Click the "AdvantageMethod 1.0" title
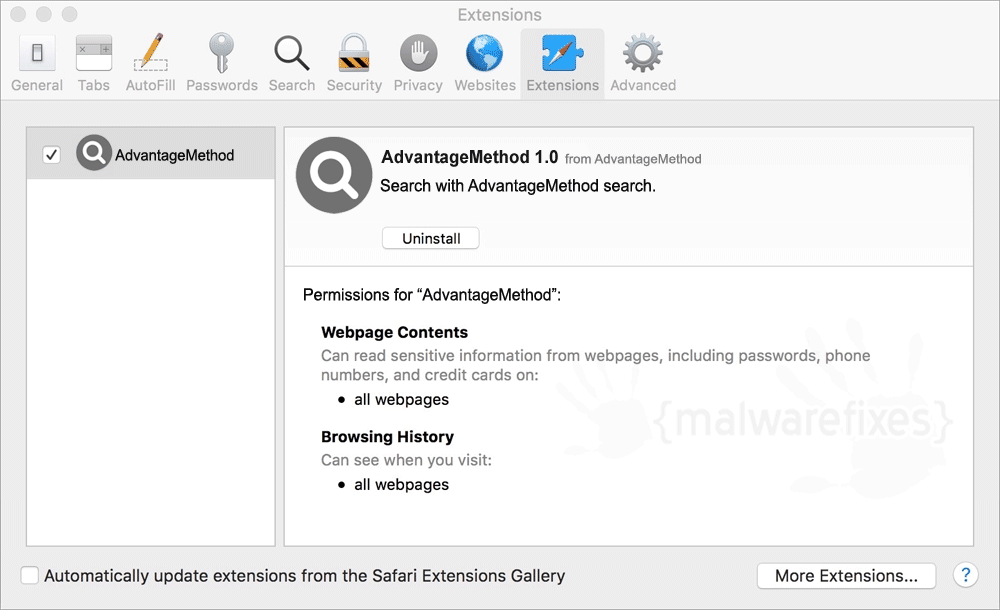The image size is (1000, 610). 469,157
